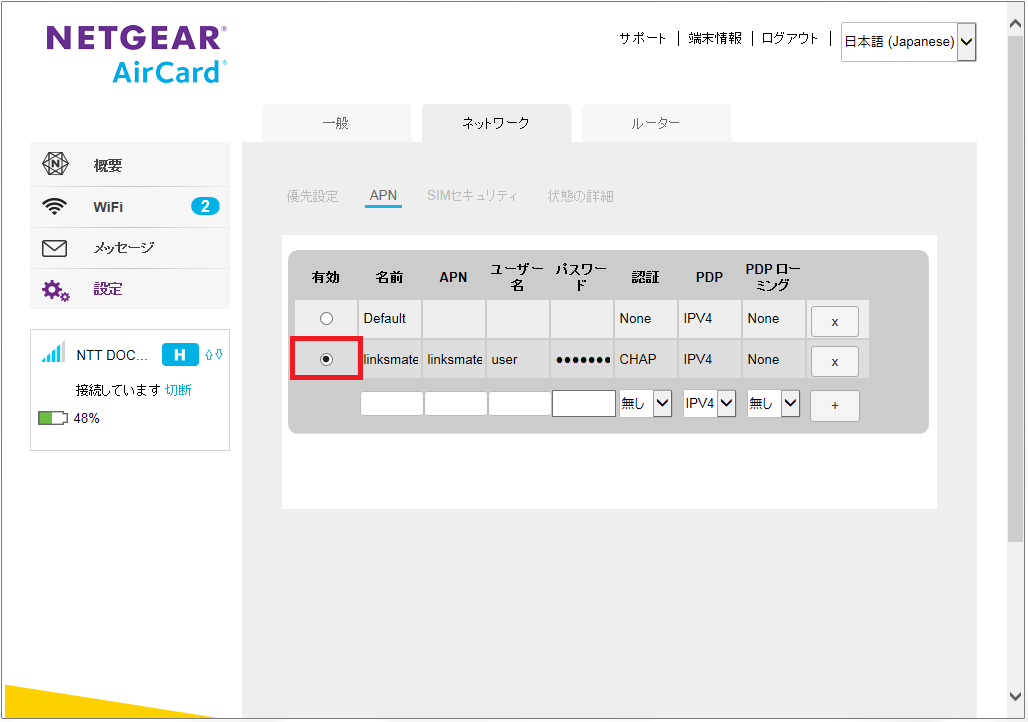Switch to the ネットワーク tab

pos(496,123)
